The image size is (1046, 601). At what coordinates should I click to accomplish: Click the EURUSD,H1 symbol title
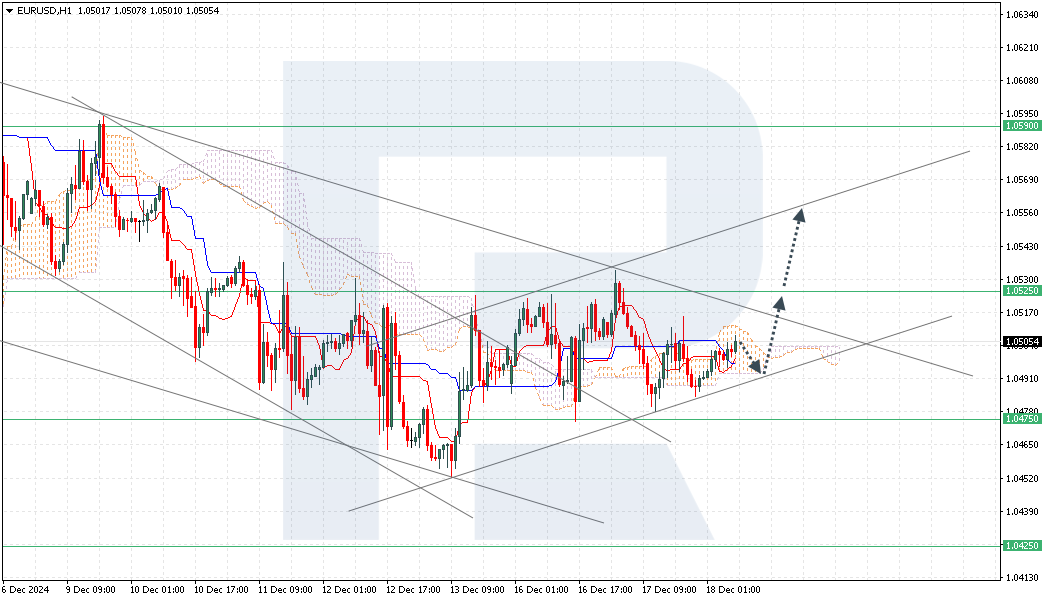(44, 11)
